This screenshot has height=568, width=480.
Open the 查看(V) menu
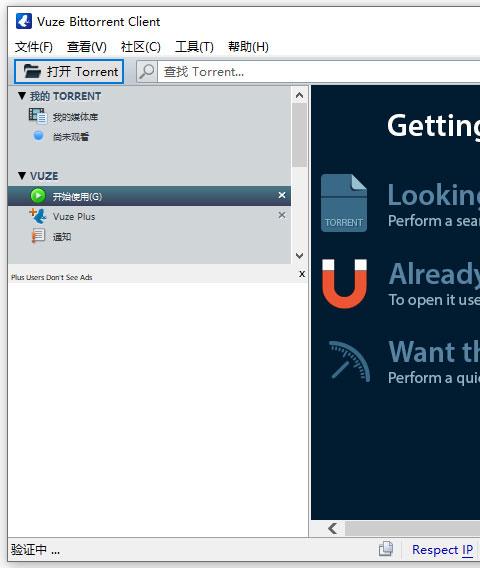point(87,47)
